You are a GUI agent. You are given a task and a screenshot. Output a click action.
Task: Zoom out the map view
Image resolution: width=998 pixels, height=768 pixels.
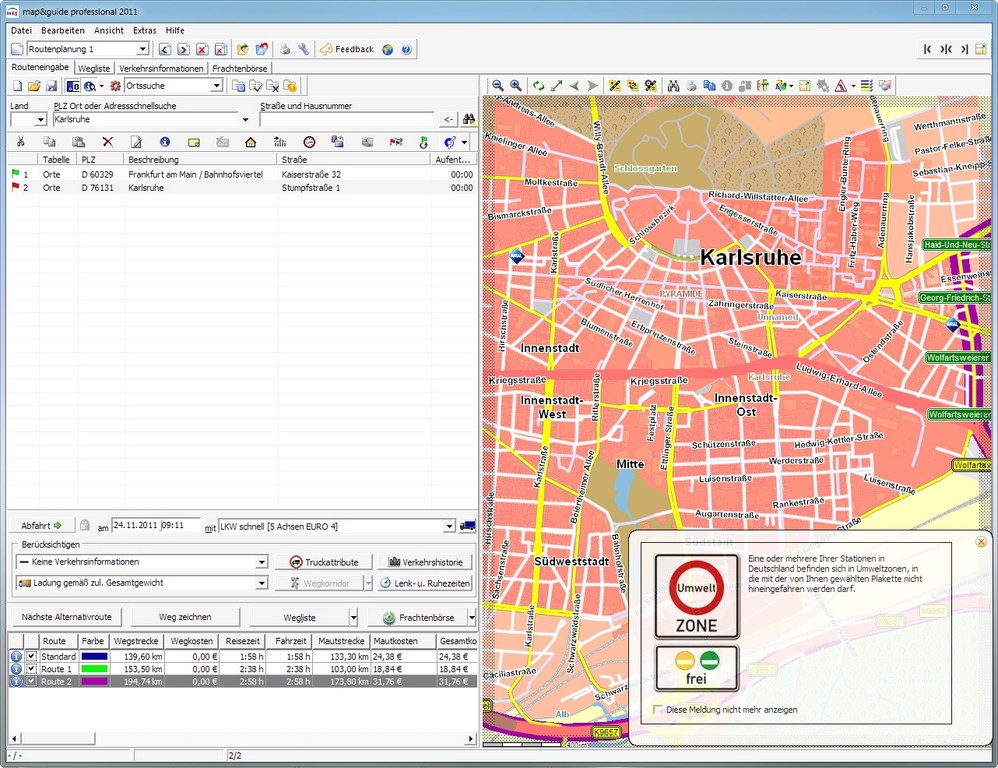tap(498, 85)
